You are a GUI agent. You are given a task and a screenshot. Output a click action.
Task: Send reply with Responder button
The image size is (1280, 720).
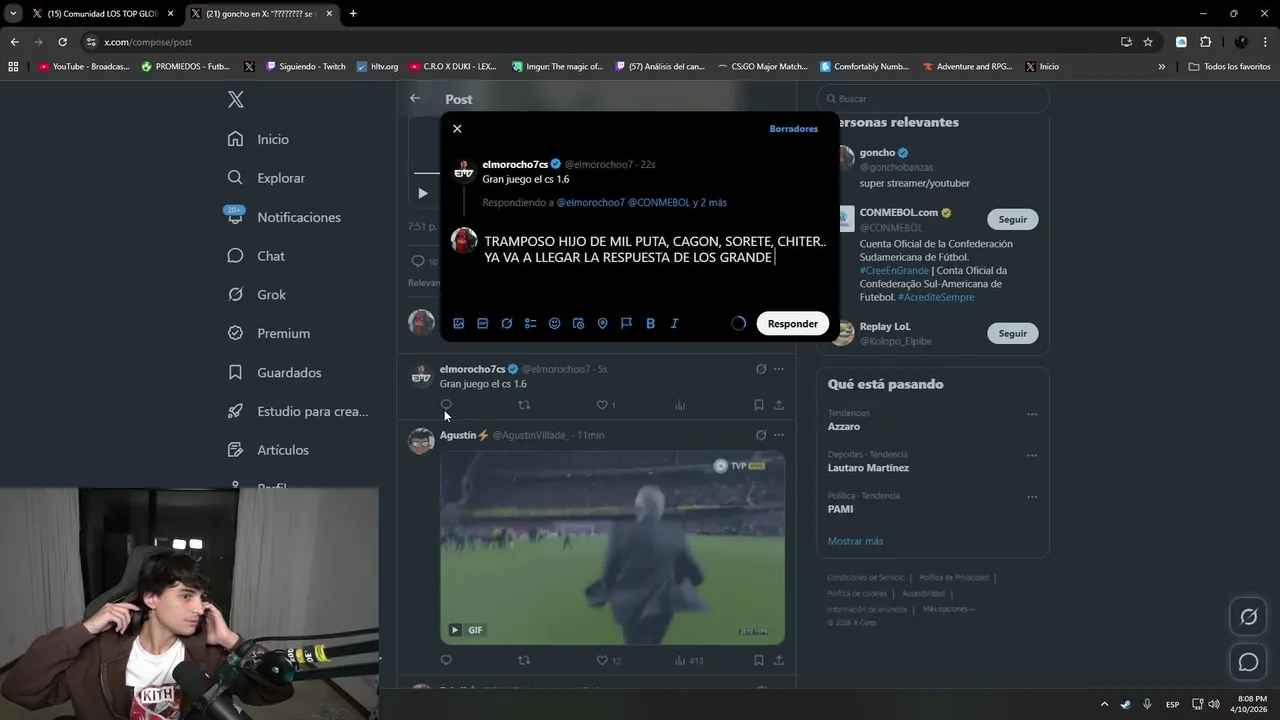(793, 323)
